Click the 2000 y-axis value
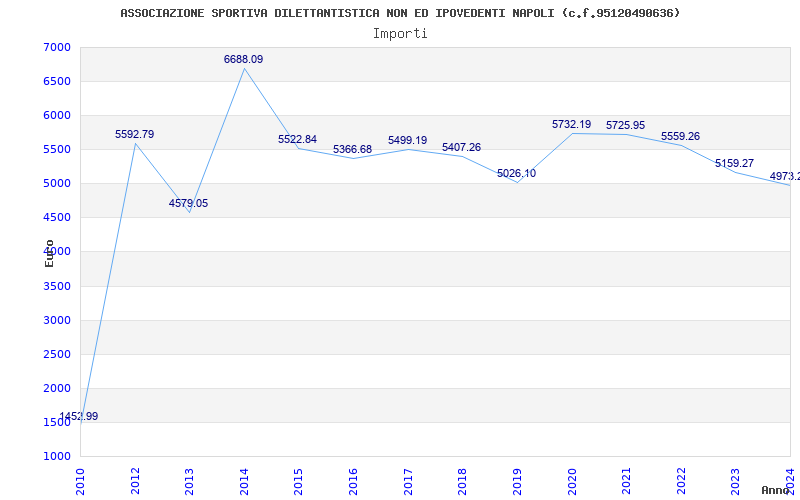This screenshot has width=800, height=500. click(x=57, y=388)
